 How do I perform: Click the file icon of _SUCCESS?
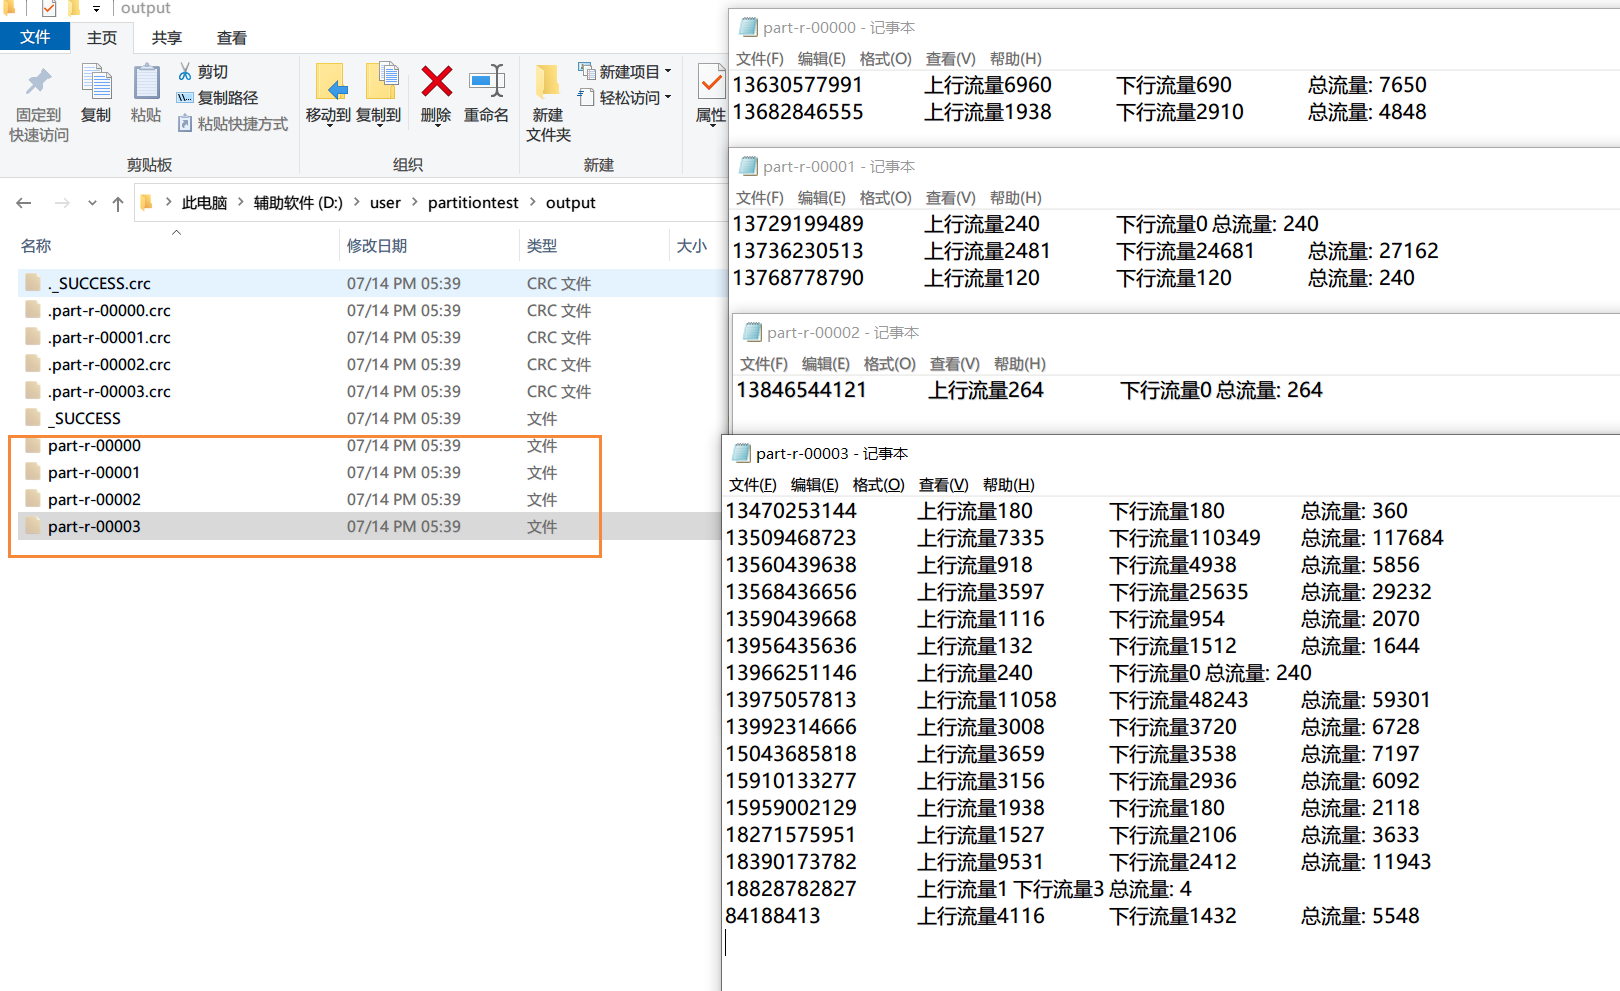33,418
